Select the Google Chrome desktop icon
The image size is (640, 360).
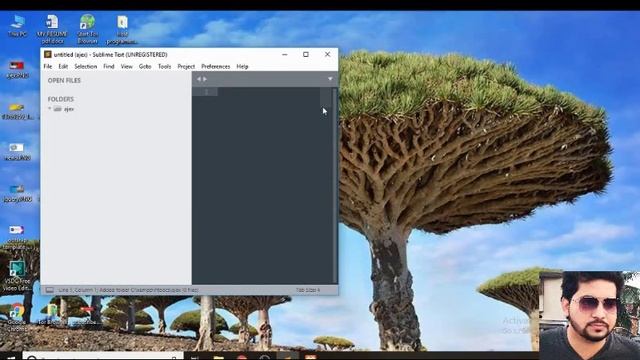[x=17, y=317]
